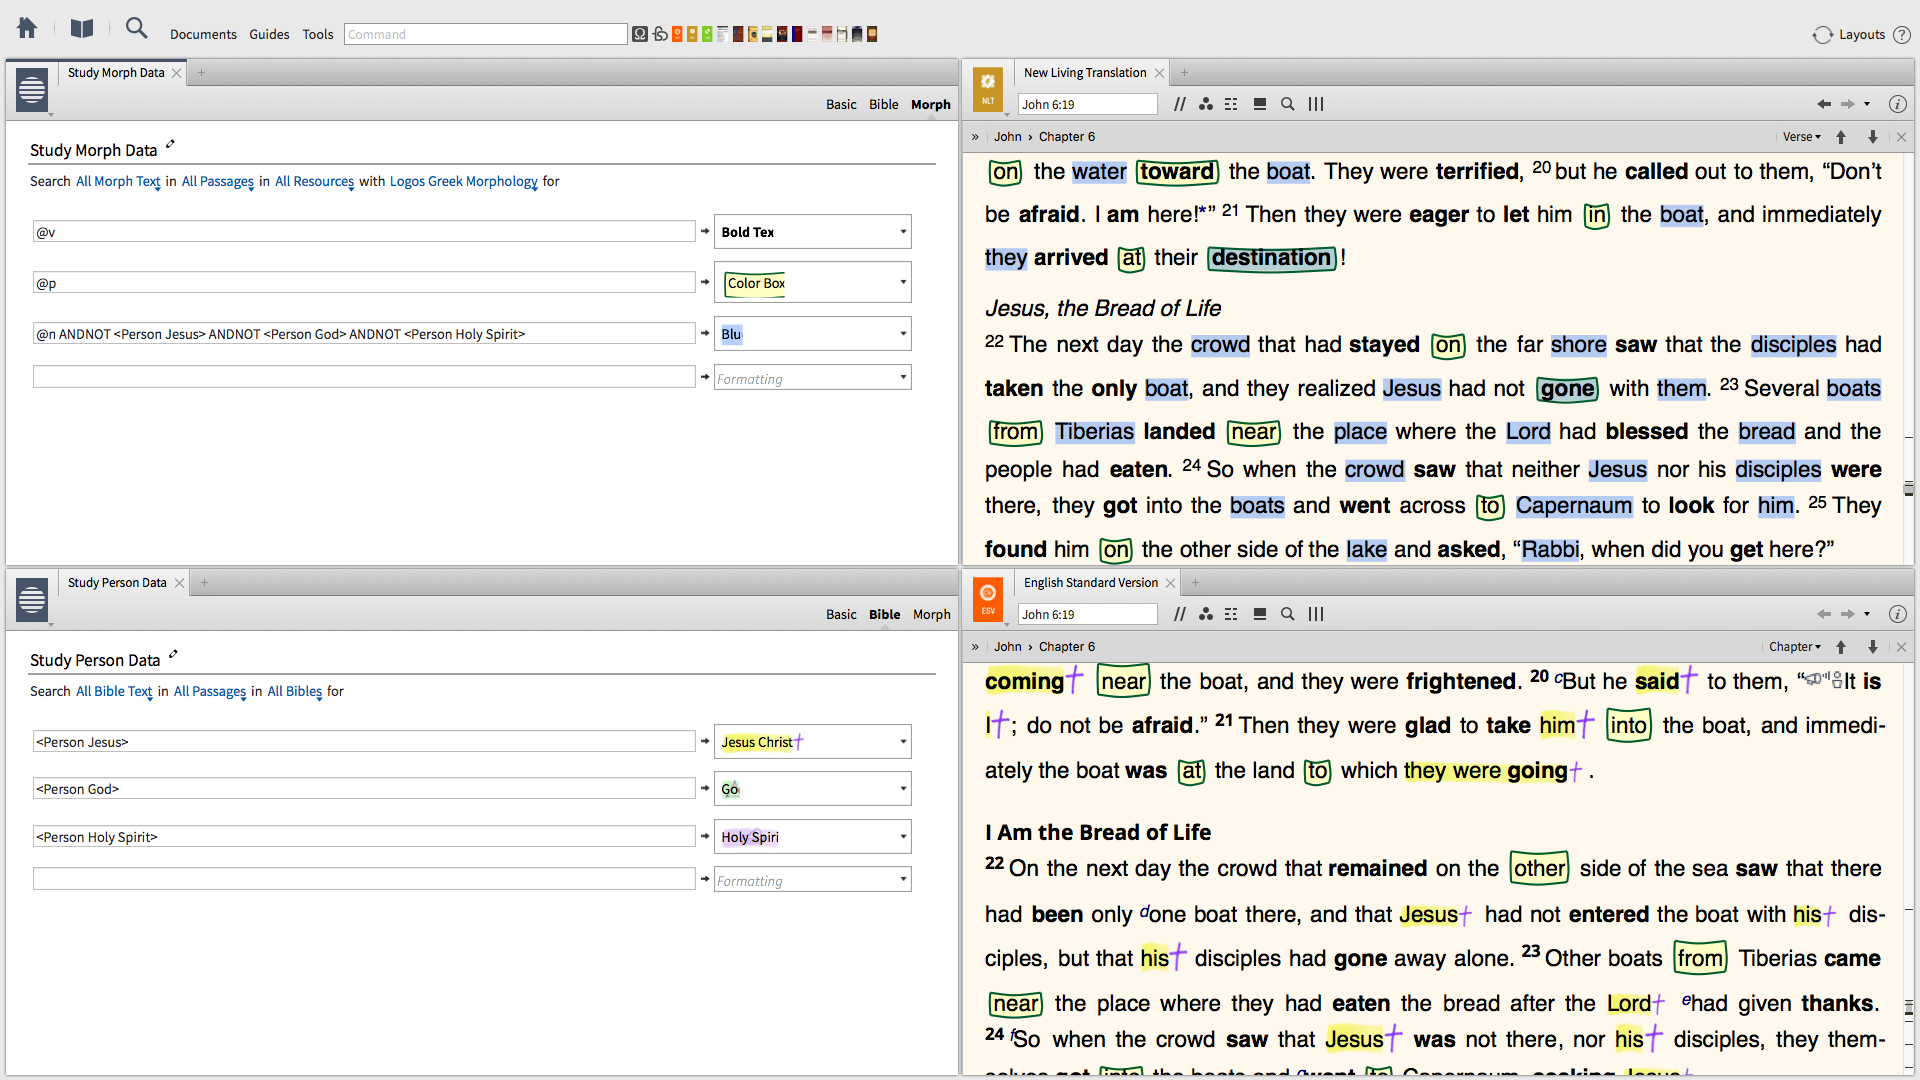The image size is (1920, 1080).
Task: Open inline search in ESV panel
Action: [x=1288, y=614]
